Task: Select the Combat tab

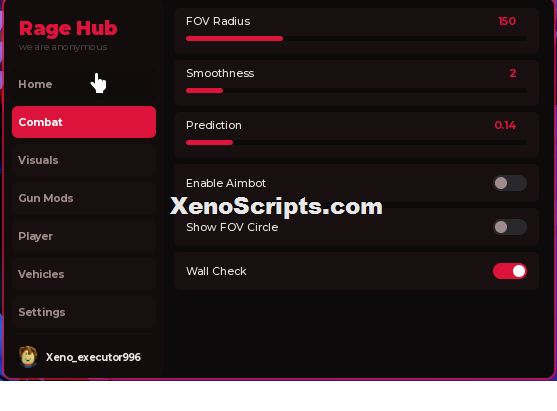Action: (x=84, y=122)
